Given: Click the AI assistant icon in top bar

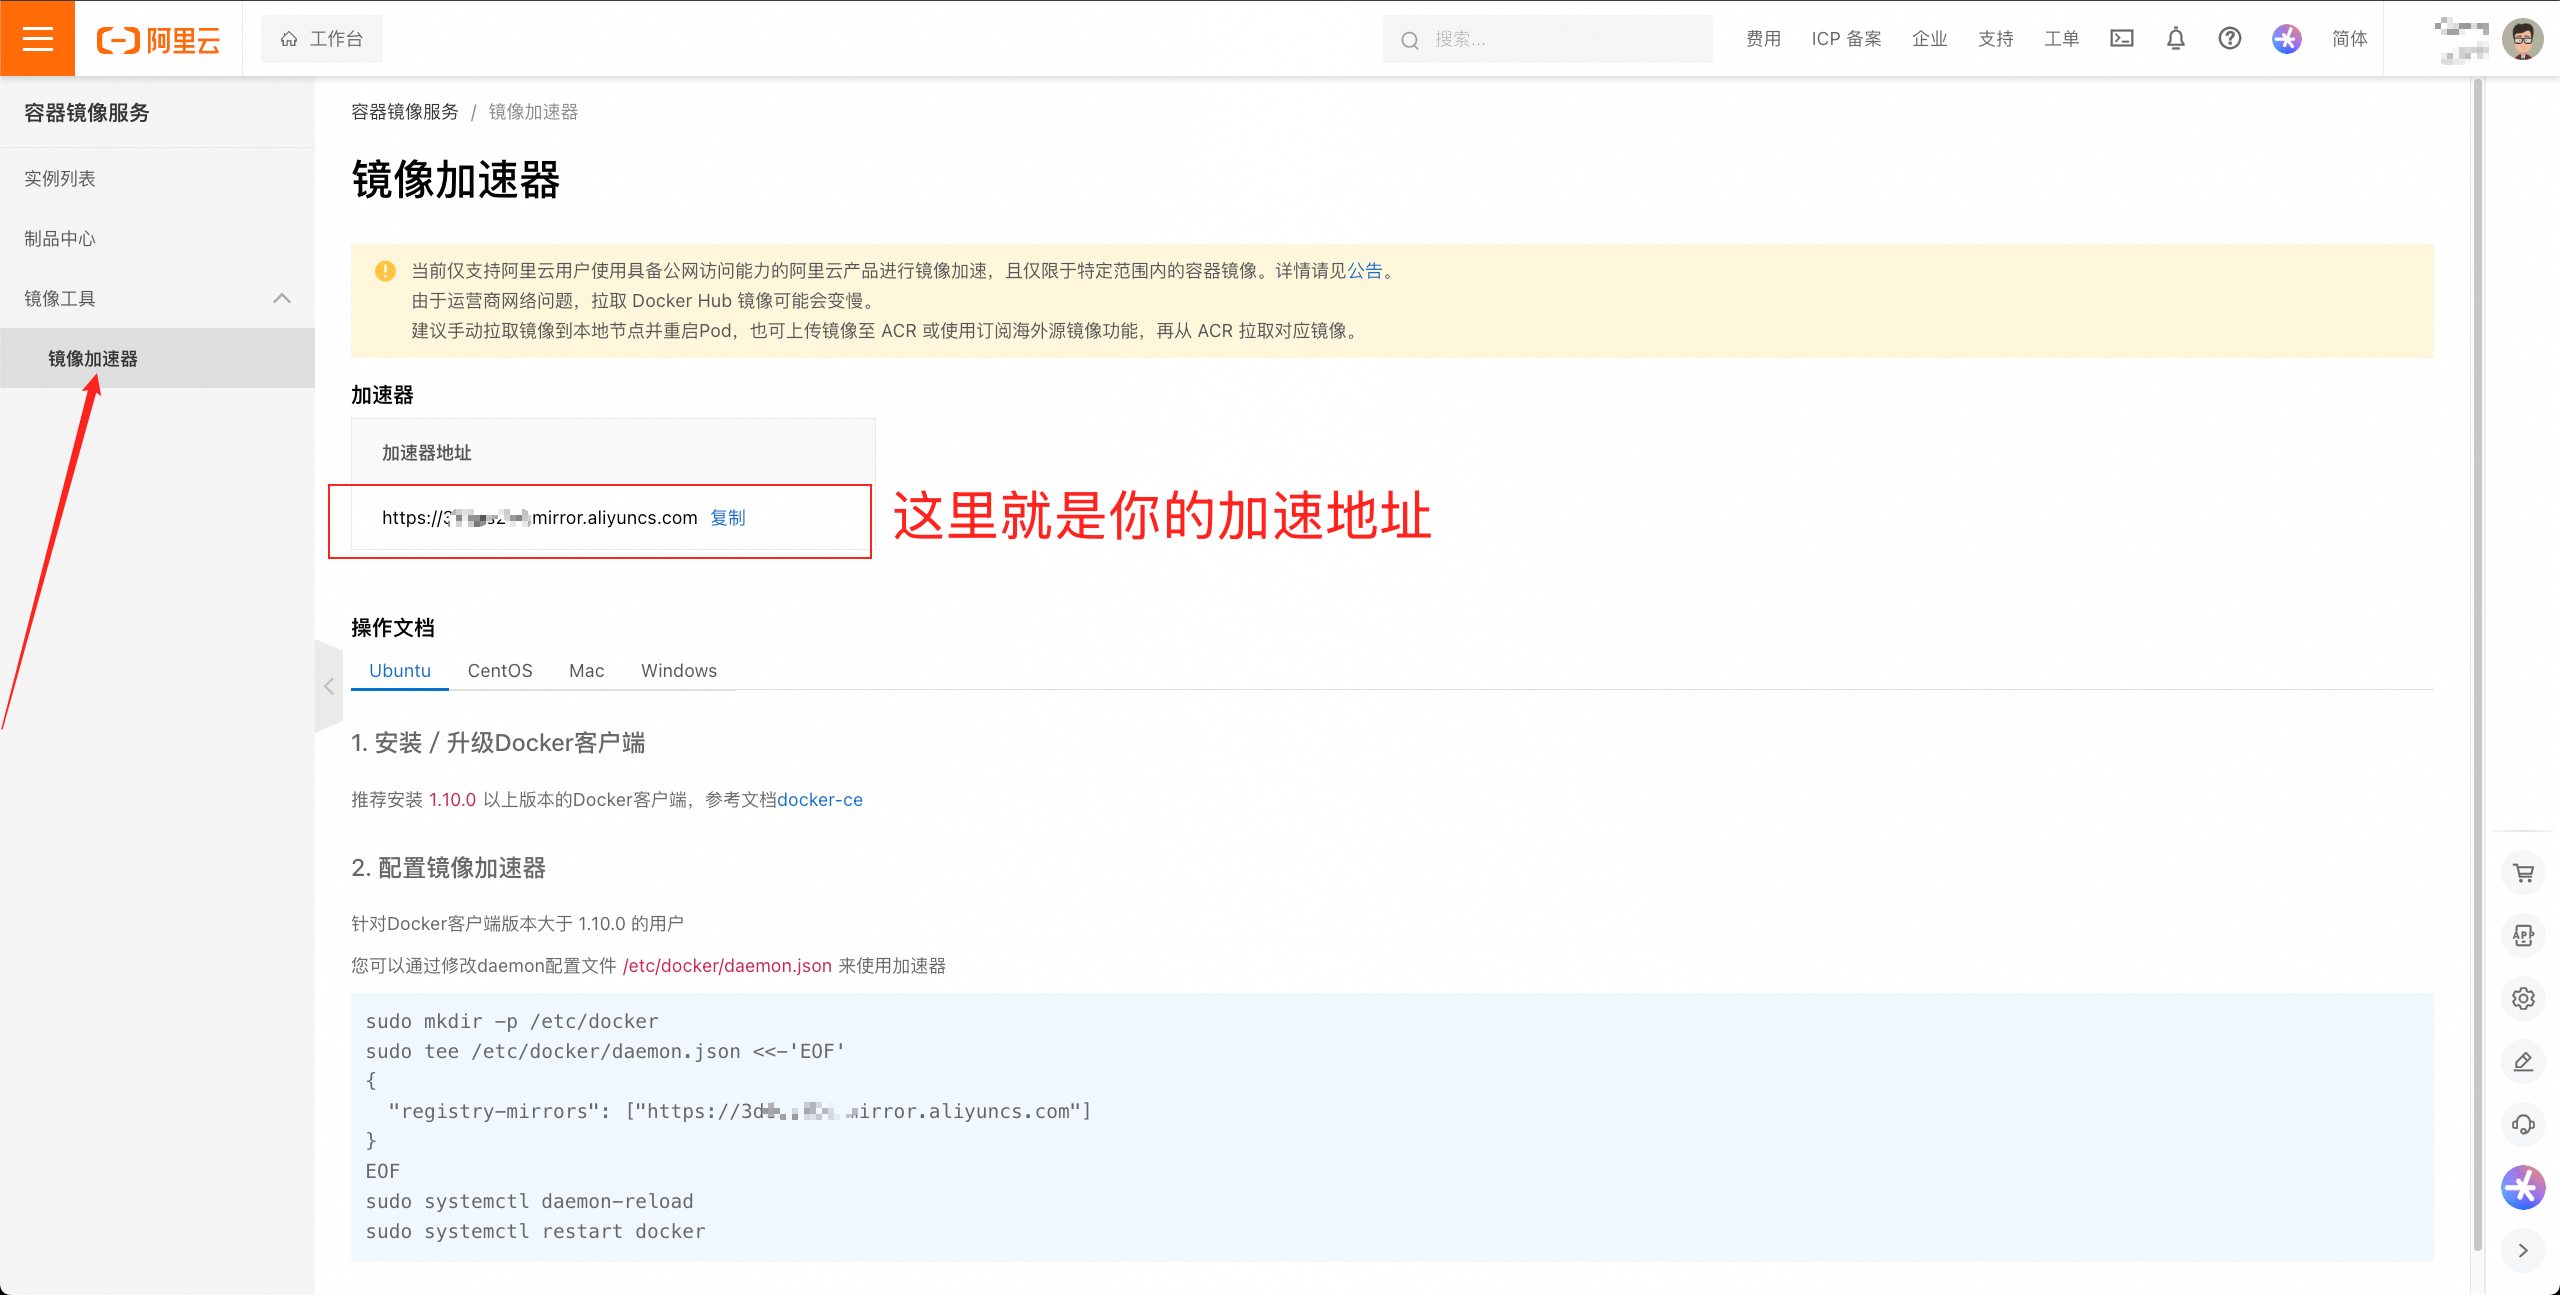Looking at the screenshot, I should coord(2286,38).
